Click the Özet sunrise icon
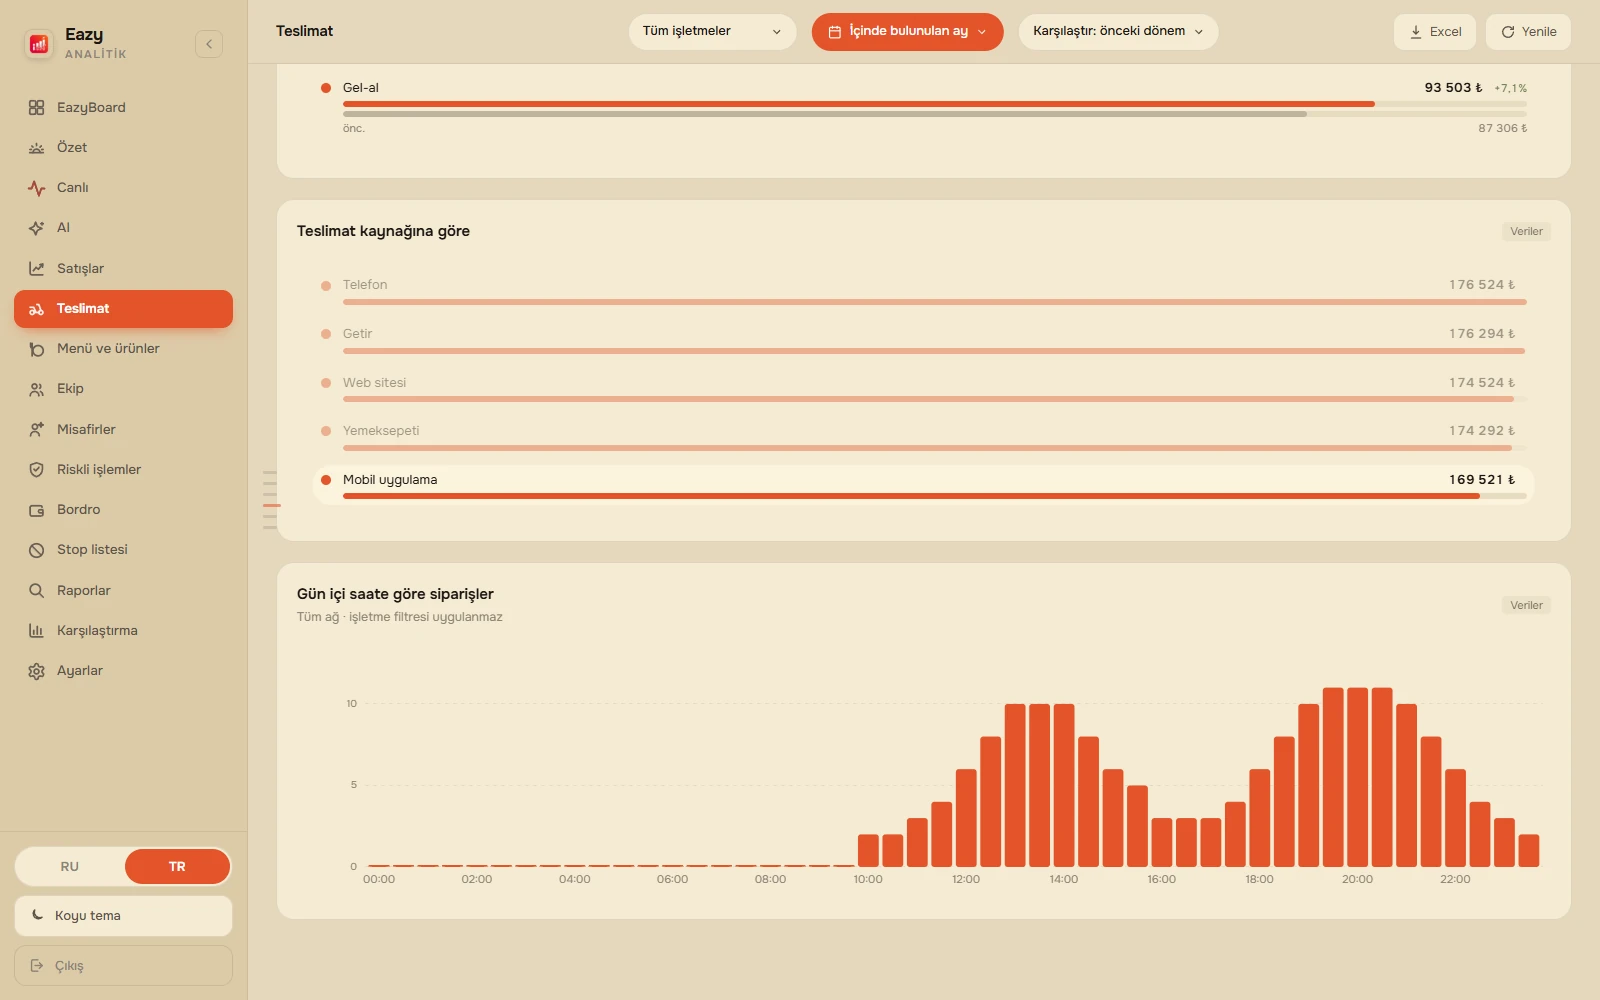Viewport: 1600px width, 1000px height. 37,148
